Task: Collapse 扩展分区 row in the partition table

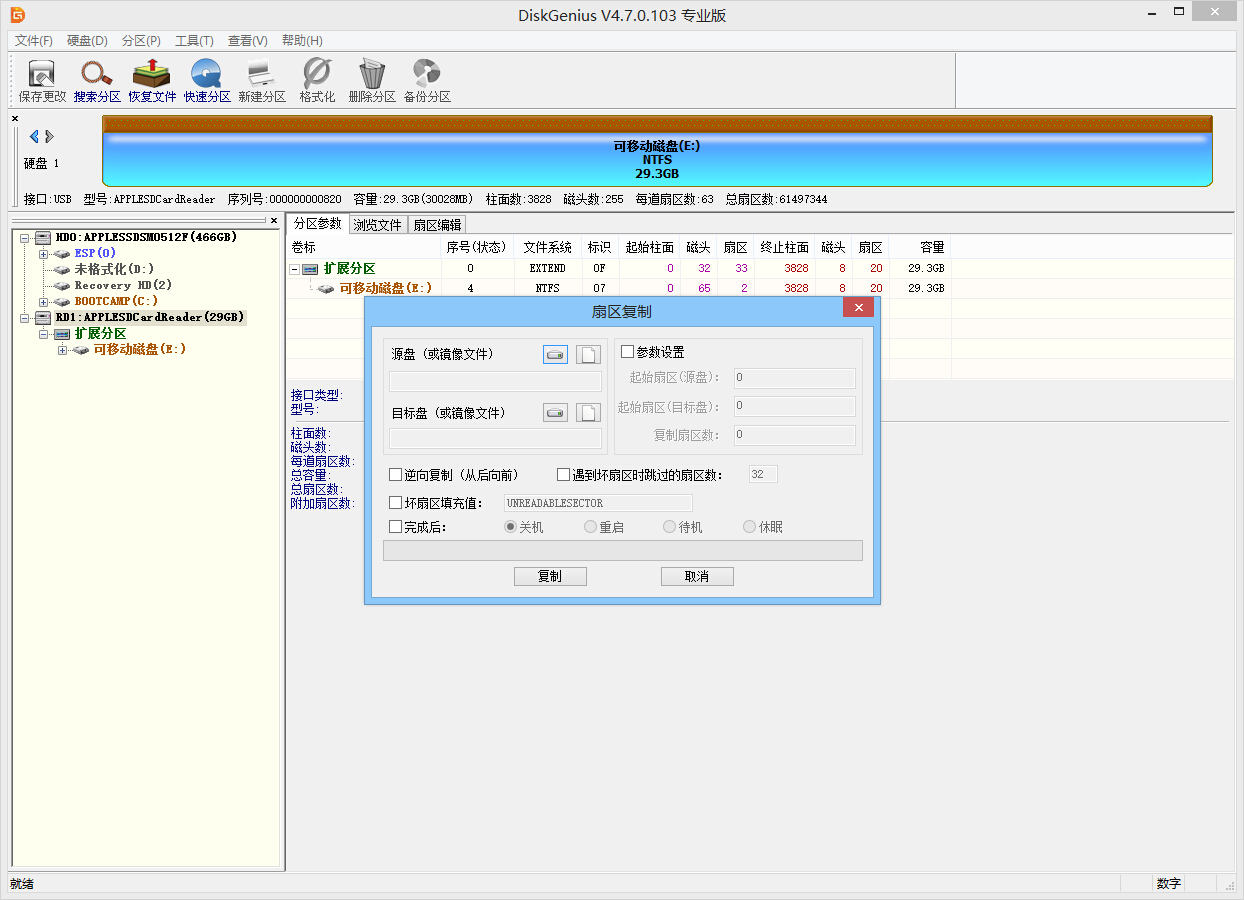Action: pos(294,269)
